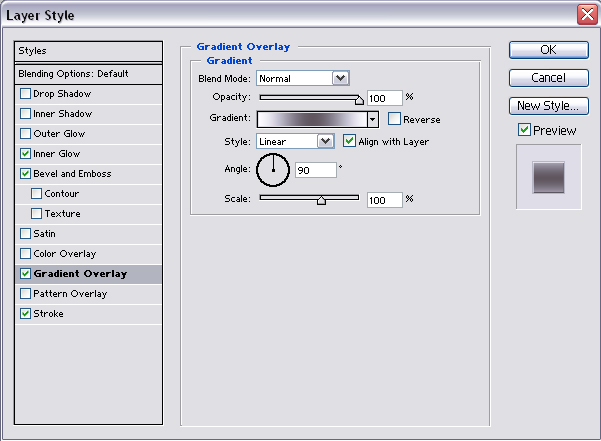Click the angle dial control

point(272,170)
